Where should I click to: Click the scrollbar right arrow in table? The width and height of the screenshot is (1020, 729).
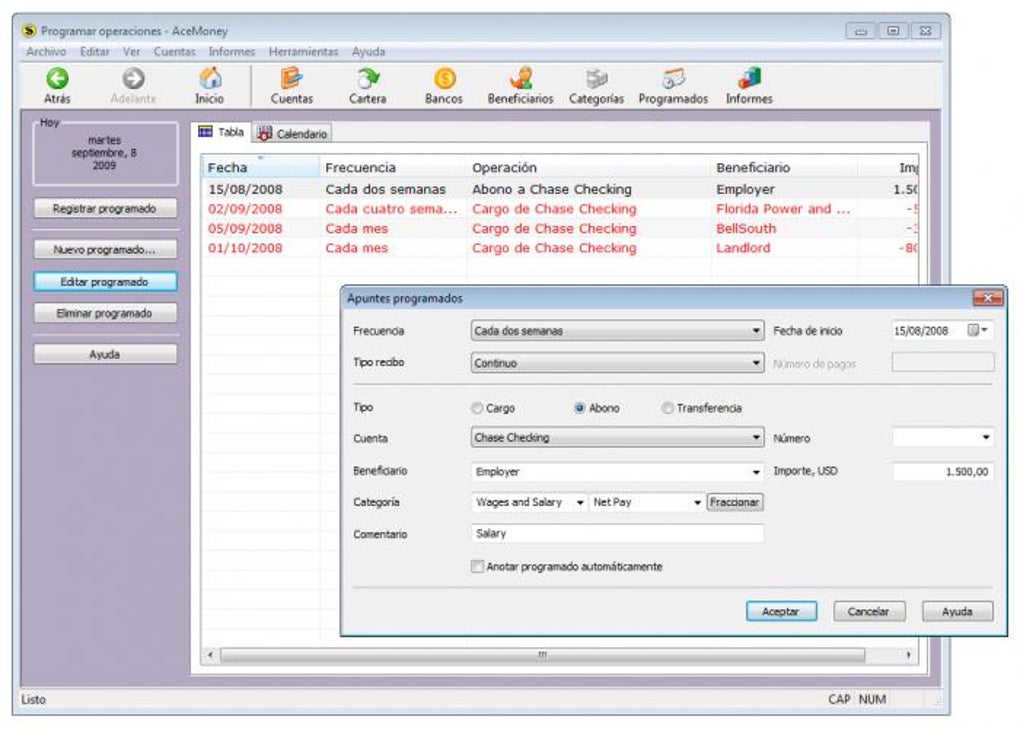[908, 655]
